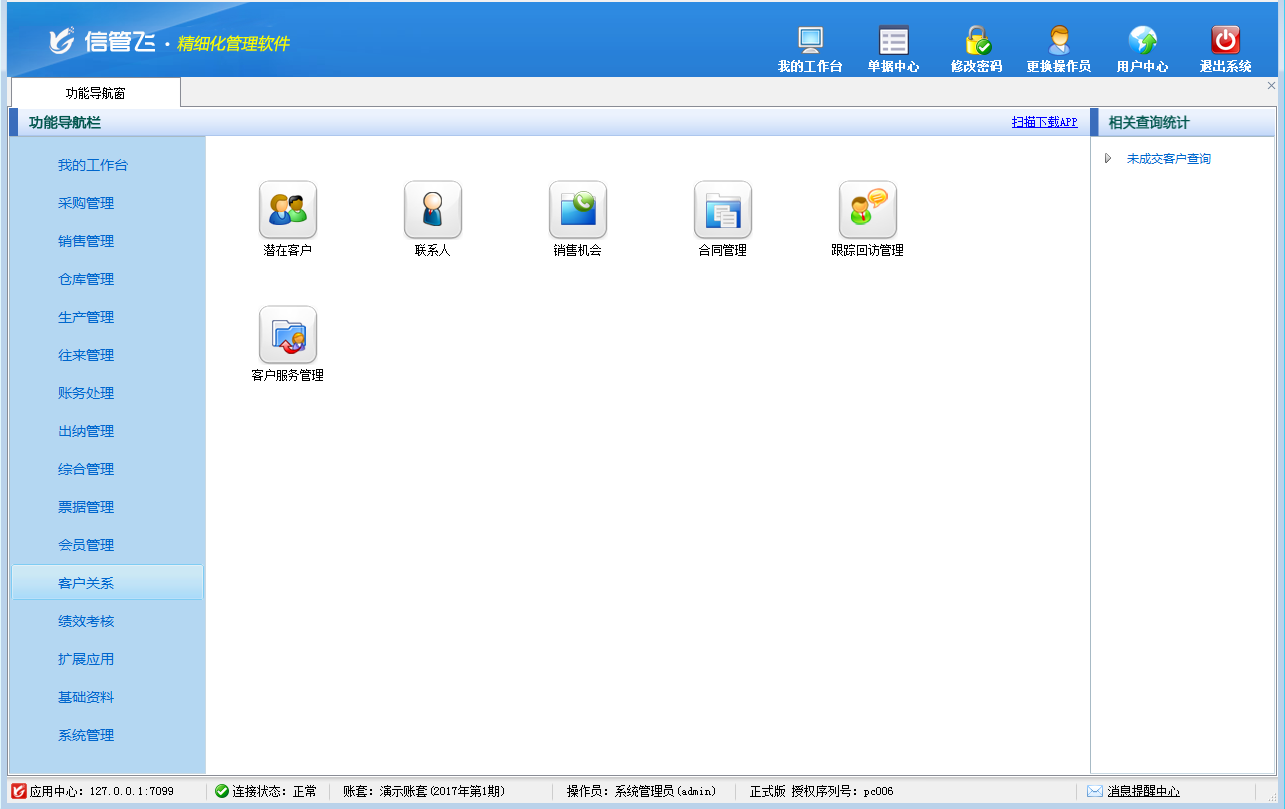The height and width of the screenshot is (809, 1285).
Task: Open 单据中心 from the top toolbar
Action: point(893,41)
